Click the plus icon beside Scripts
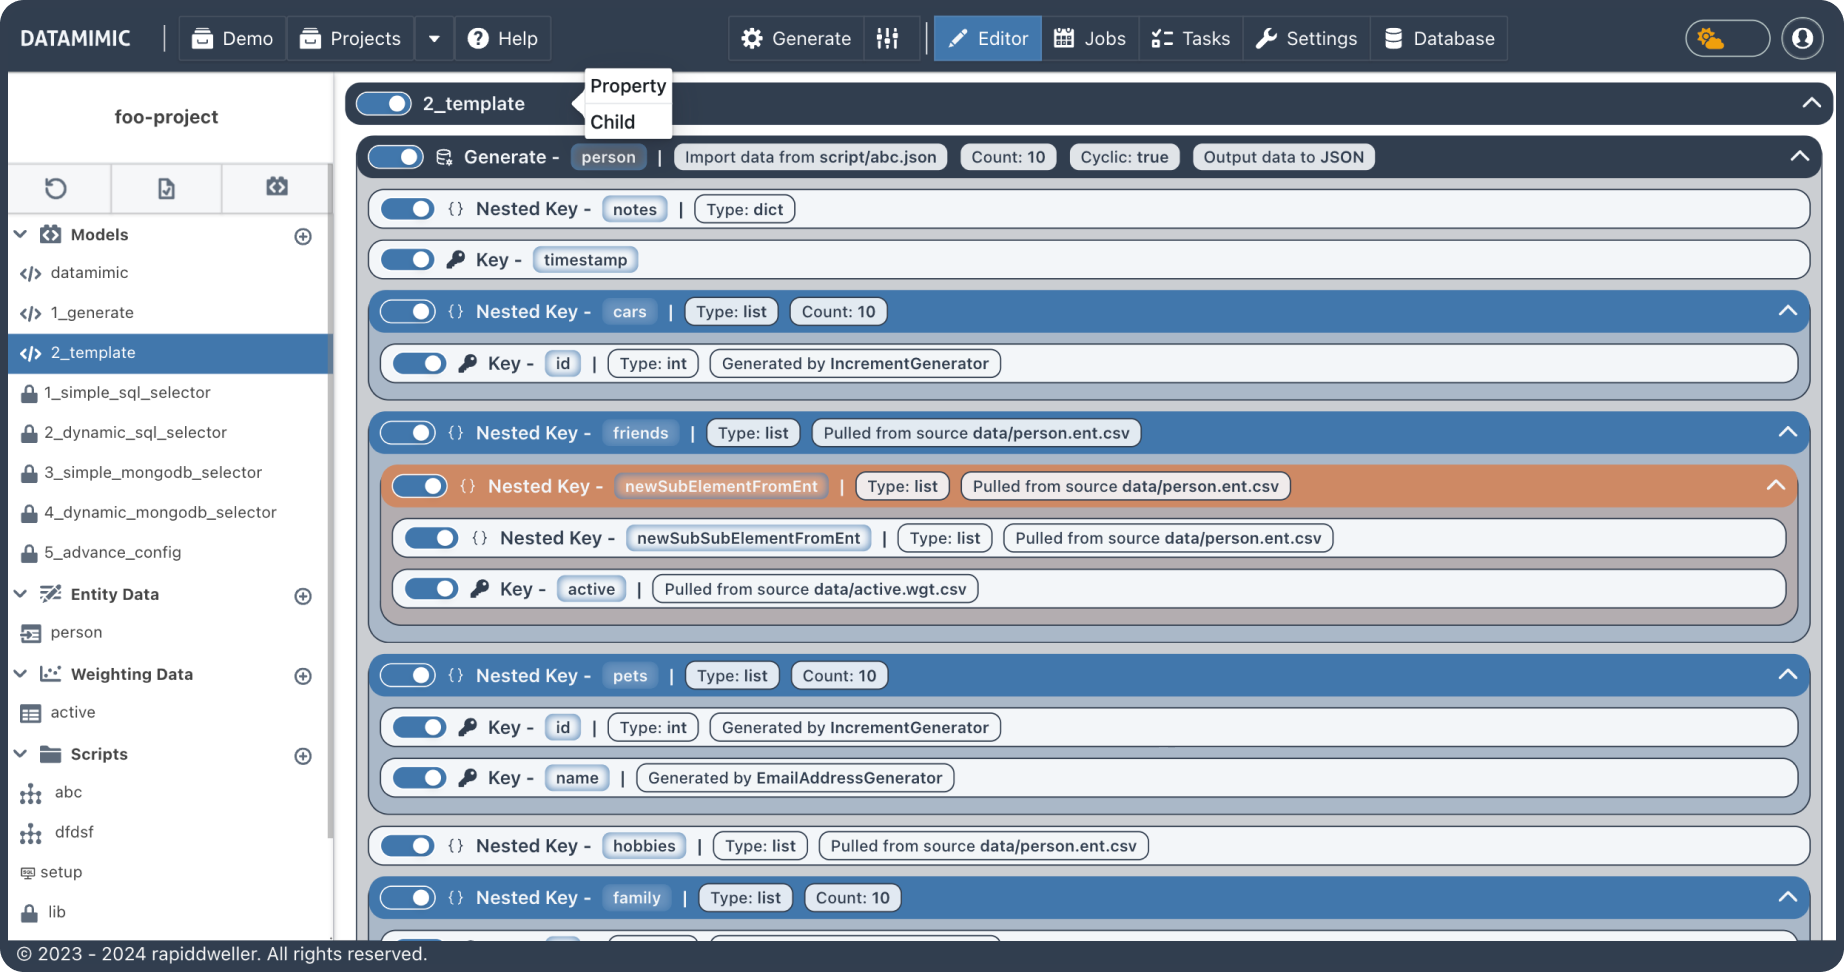 point(303,756)
